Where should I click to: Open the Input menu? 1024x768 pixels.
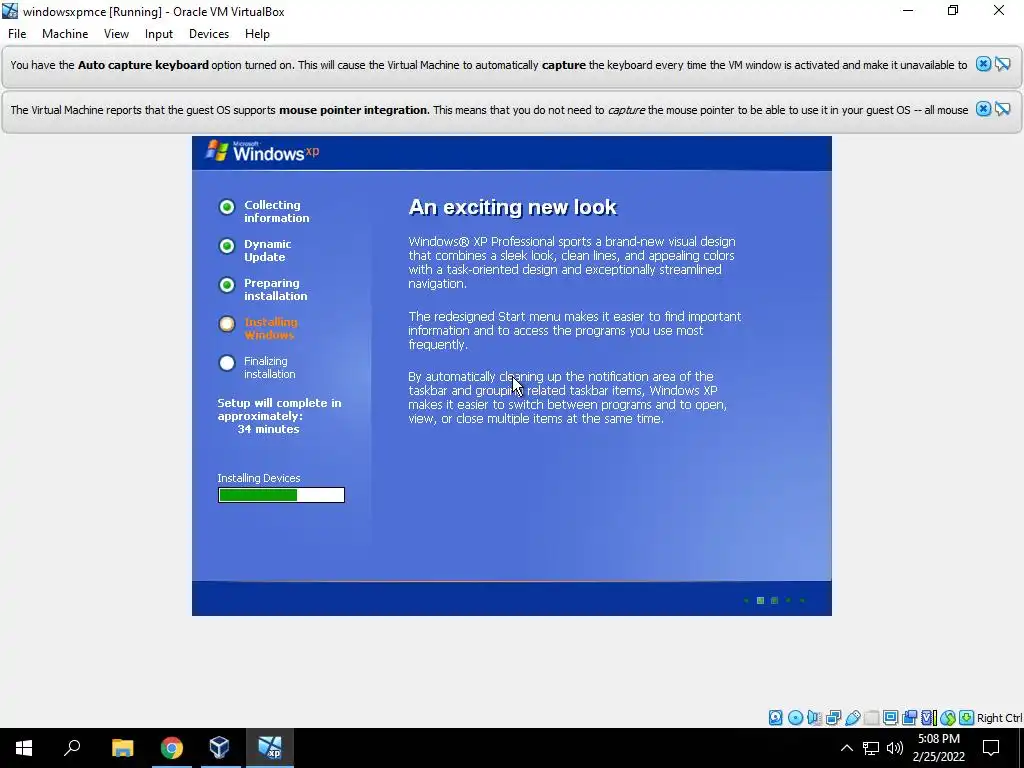159,34
